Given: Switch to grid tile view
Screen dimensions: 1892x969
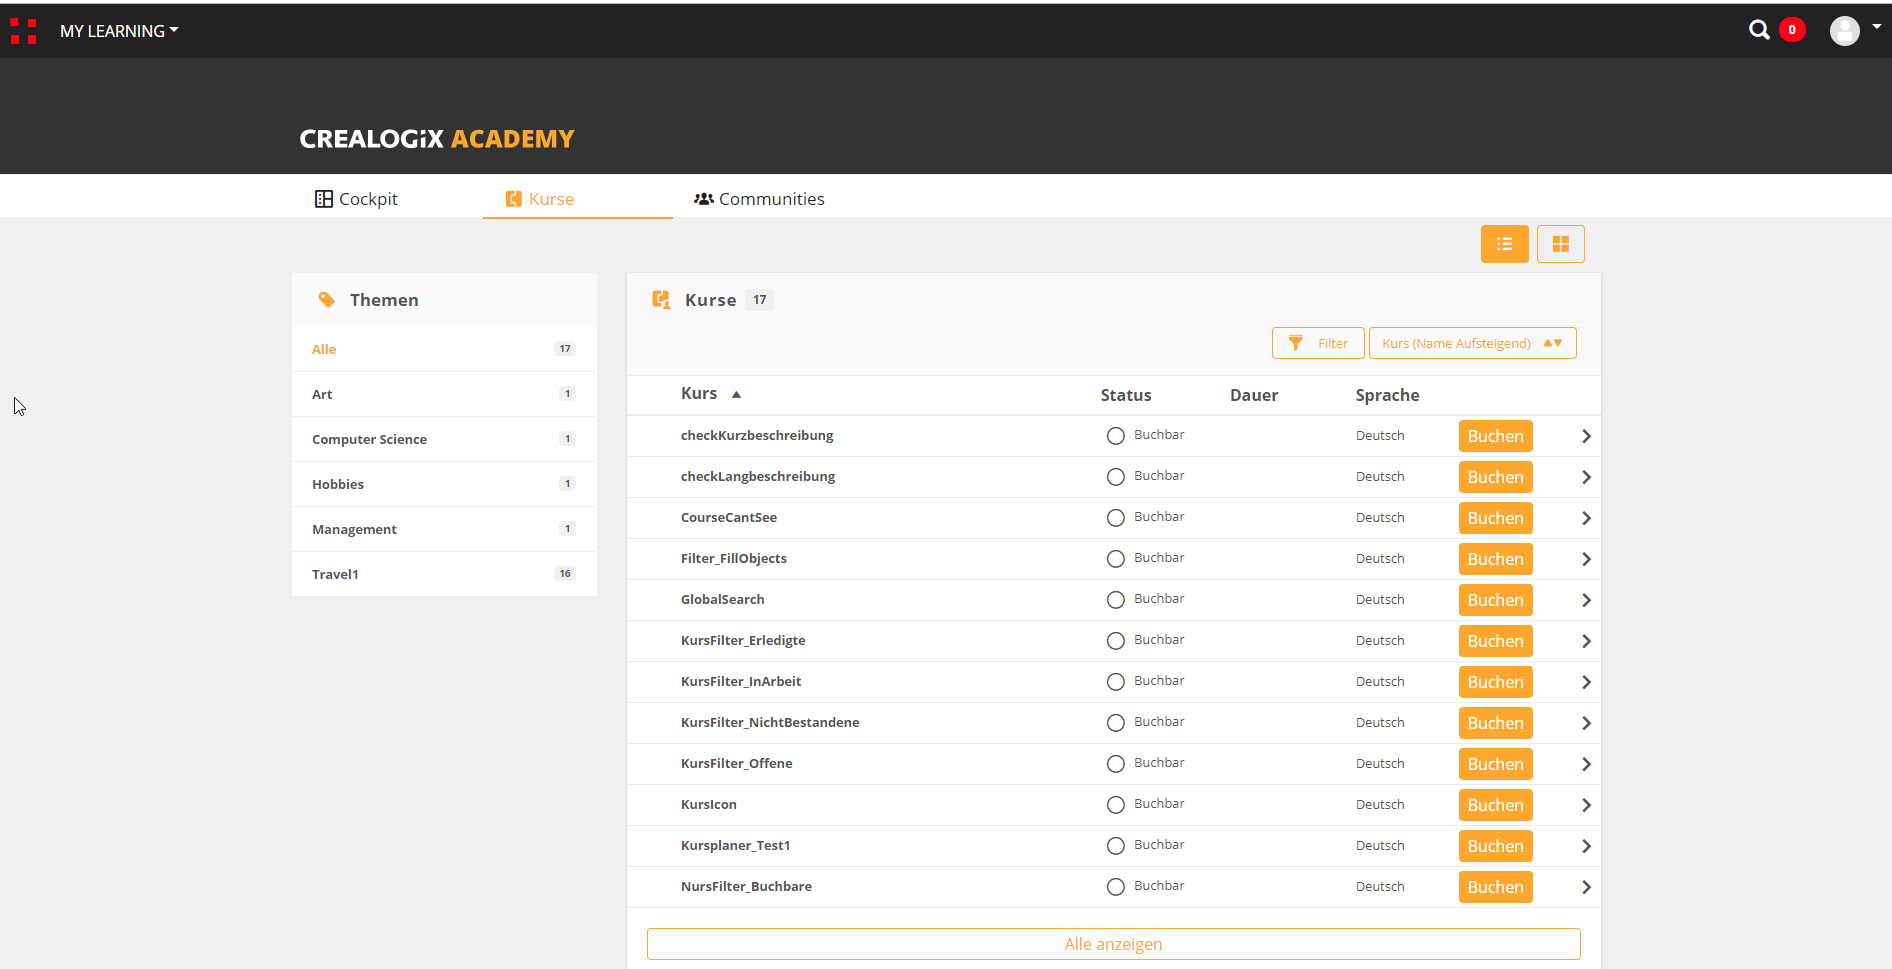Looking at the screenshot, I should (1560, 244).
